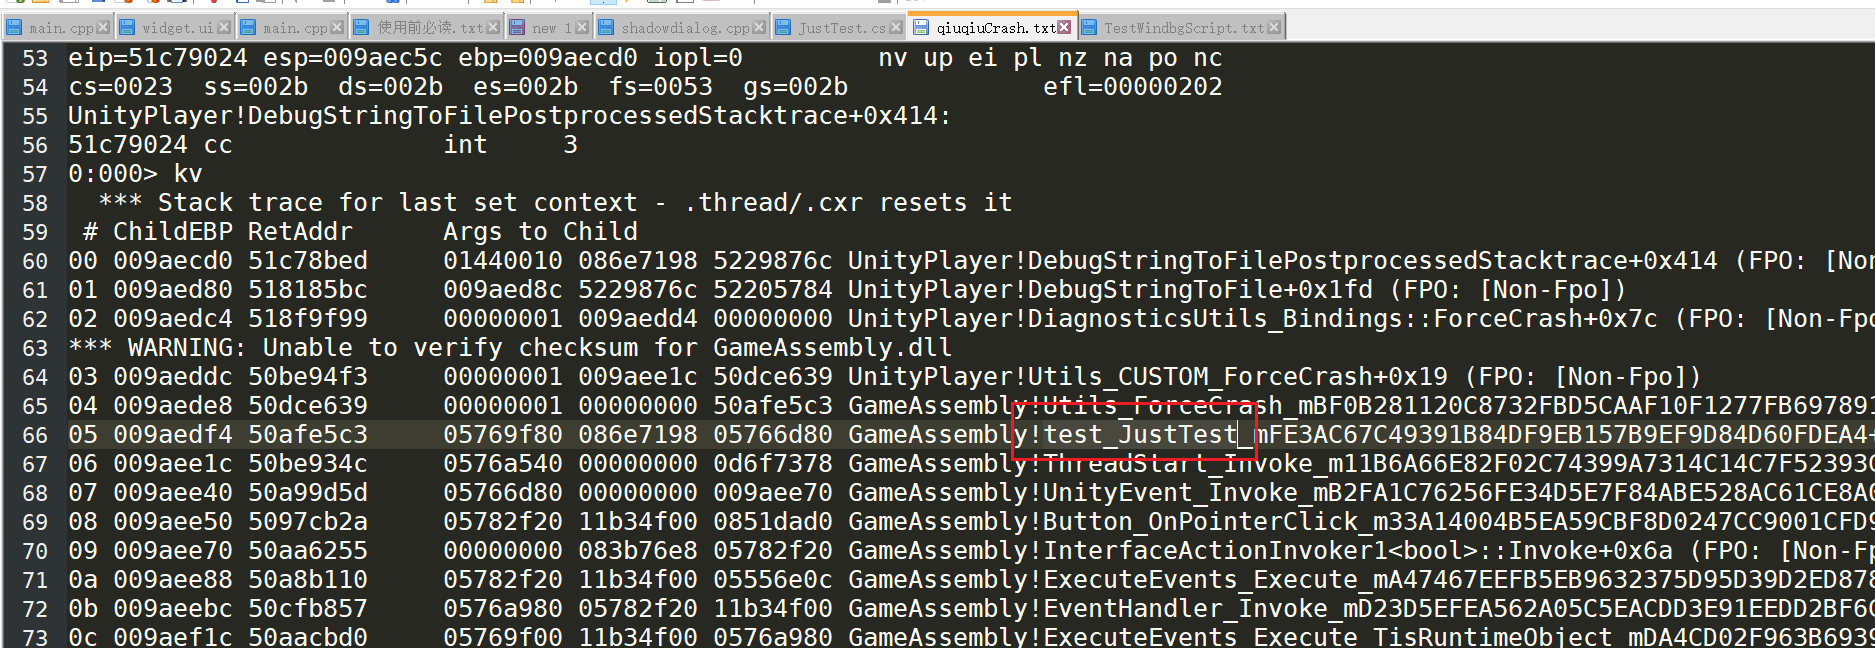Click 'UnityPlayer!DebugStringToFilePostprocessedStacktrace+0x414:' on line 55
Viewport: 1875px width, 648px height.
click(510, 116)
